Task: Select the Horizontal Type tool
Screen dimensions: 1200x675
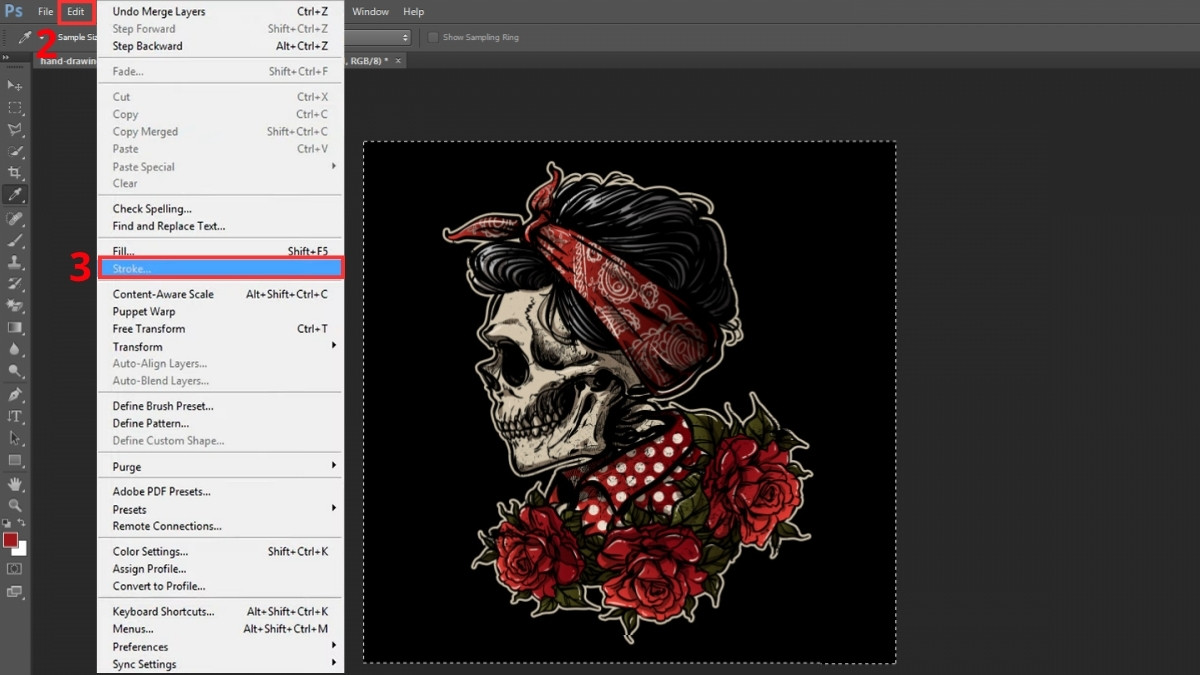Action: (x=15, y=417)
